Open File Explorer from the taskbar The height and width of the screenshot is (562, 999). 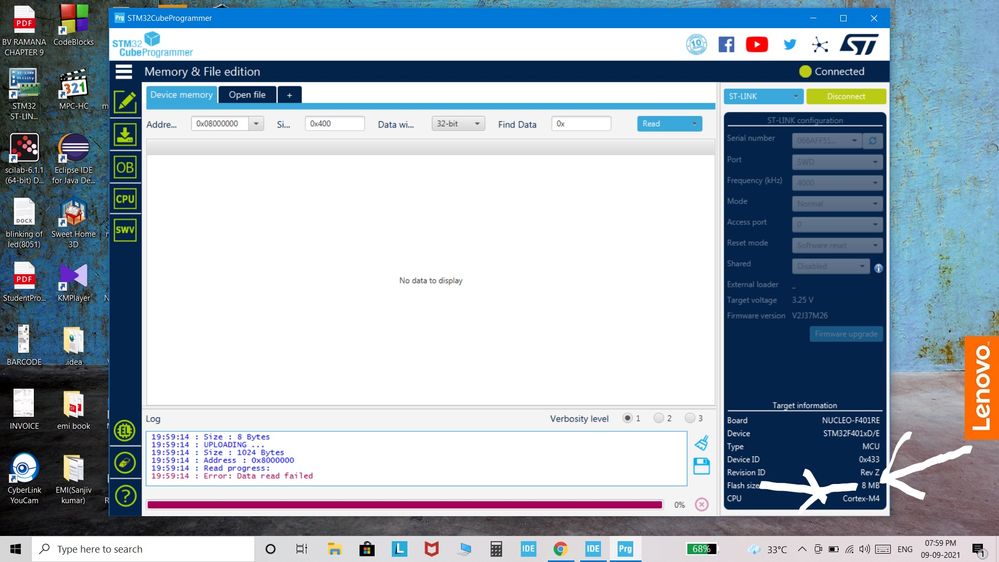coord(334,549)
